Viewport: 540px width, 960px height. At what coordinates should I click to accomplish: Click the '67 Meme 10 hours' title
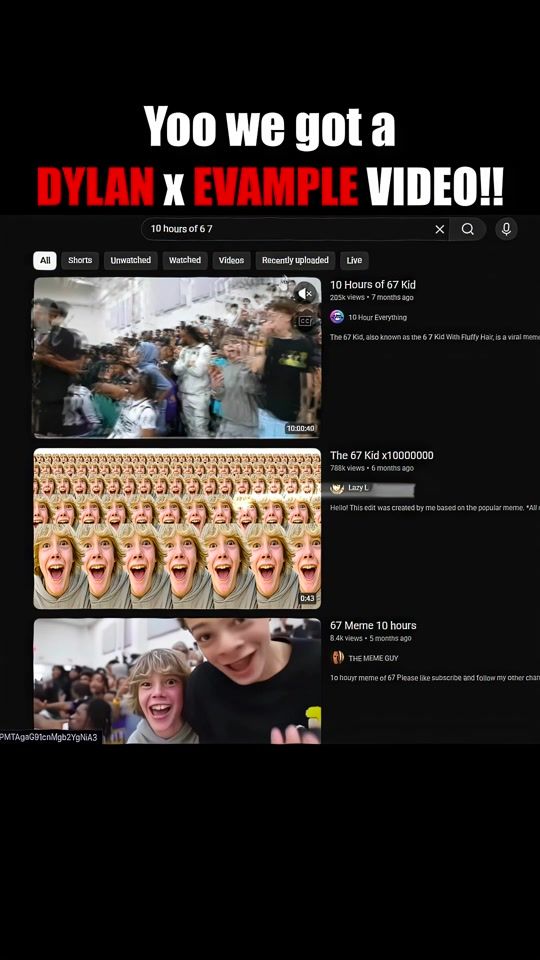pyautogui.click(x=373, y=625)
